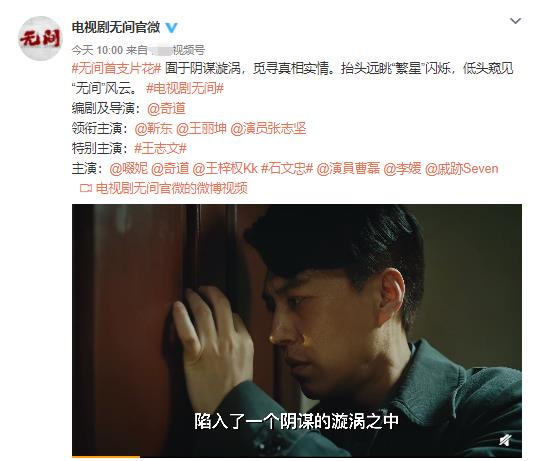
Task: Open the #石文忠# topic tag
Action: pyautogui.click(x=287, y=168)
